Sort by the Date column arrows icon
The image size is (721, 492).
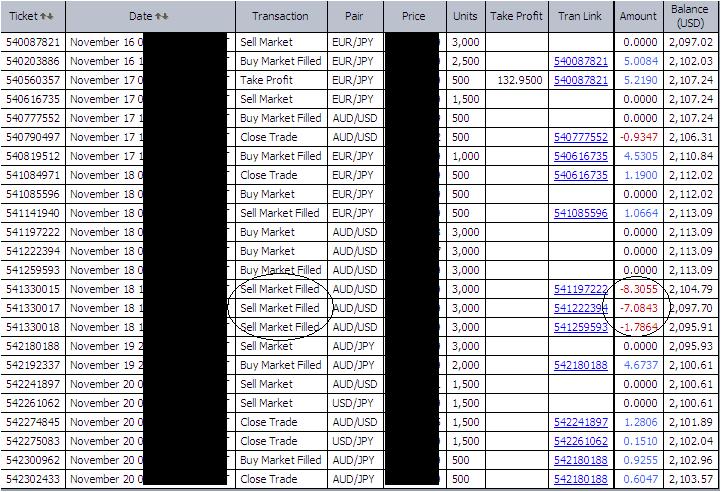point(161,16)
